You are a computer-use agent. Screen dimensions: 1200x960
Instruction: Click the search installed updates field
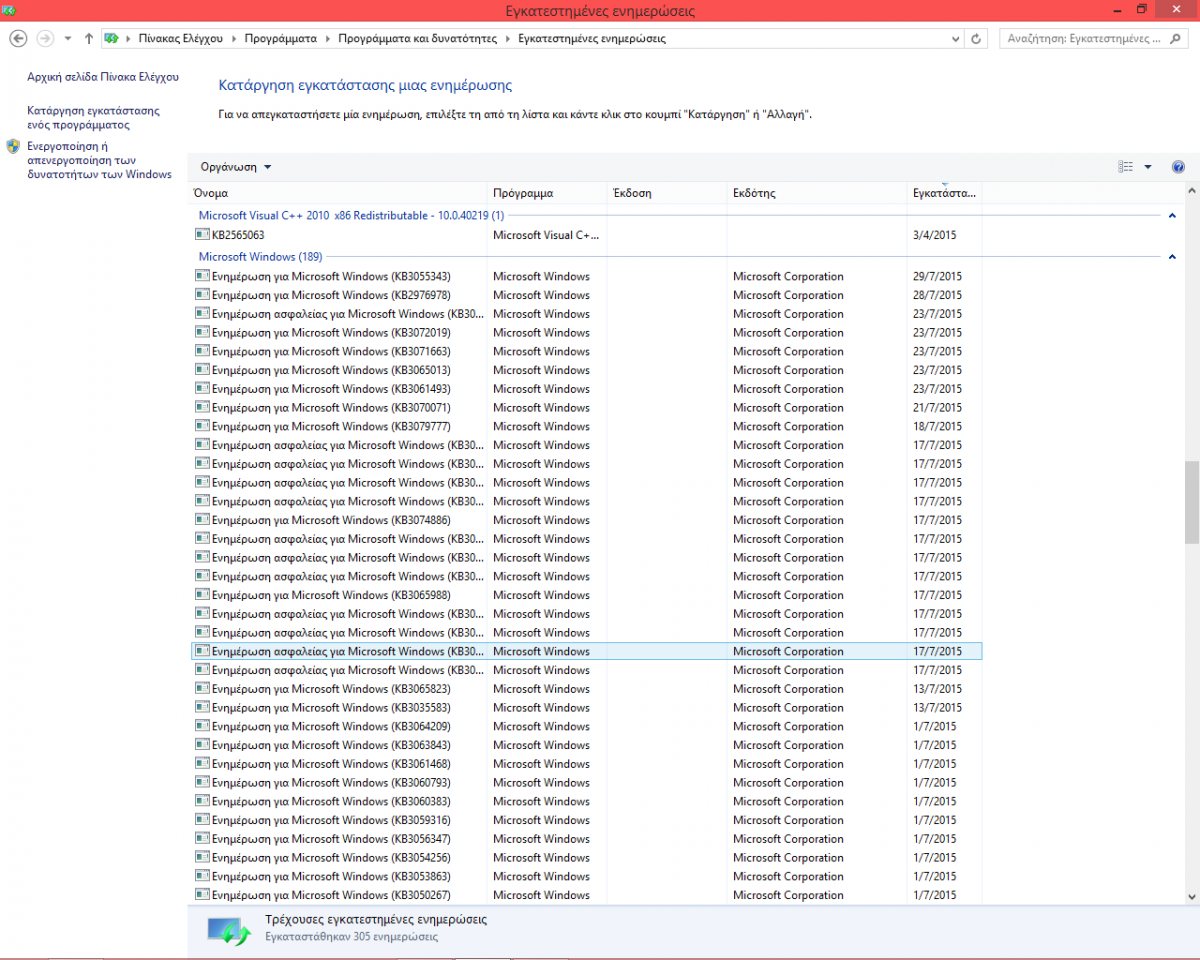[x=1085, y=39]
